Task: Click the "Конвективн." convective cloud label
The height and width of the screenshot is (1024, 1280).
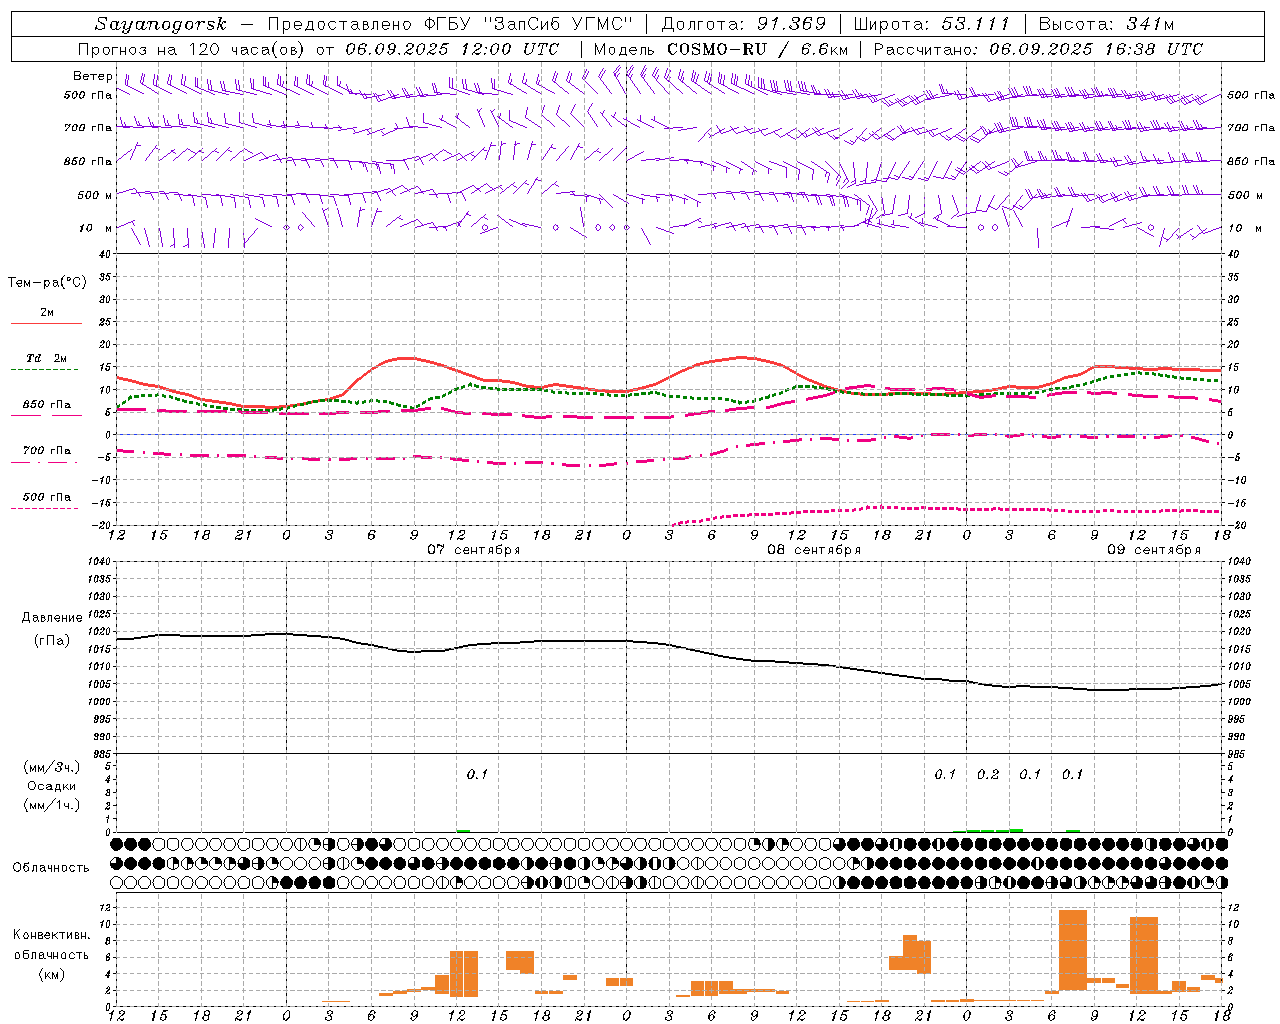Action: [52, 935]
